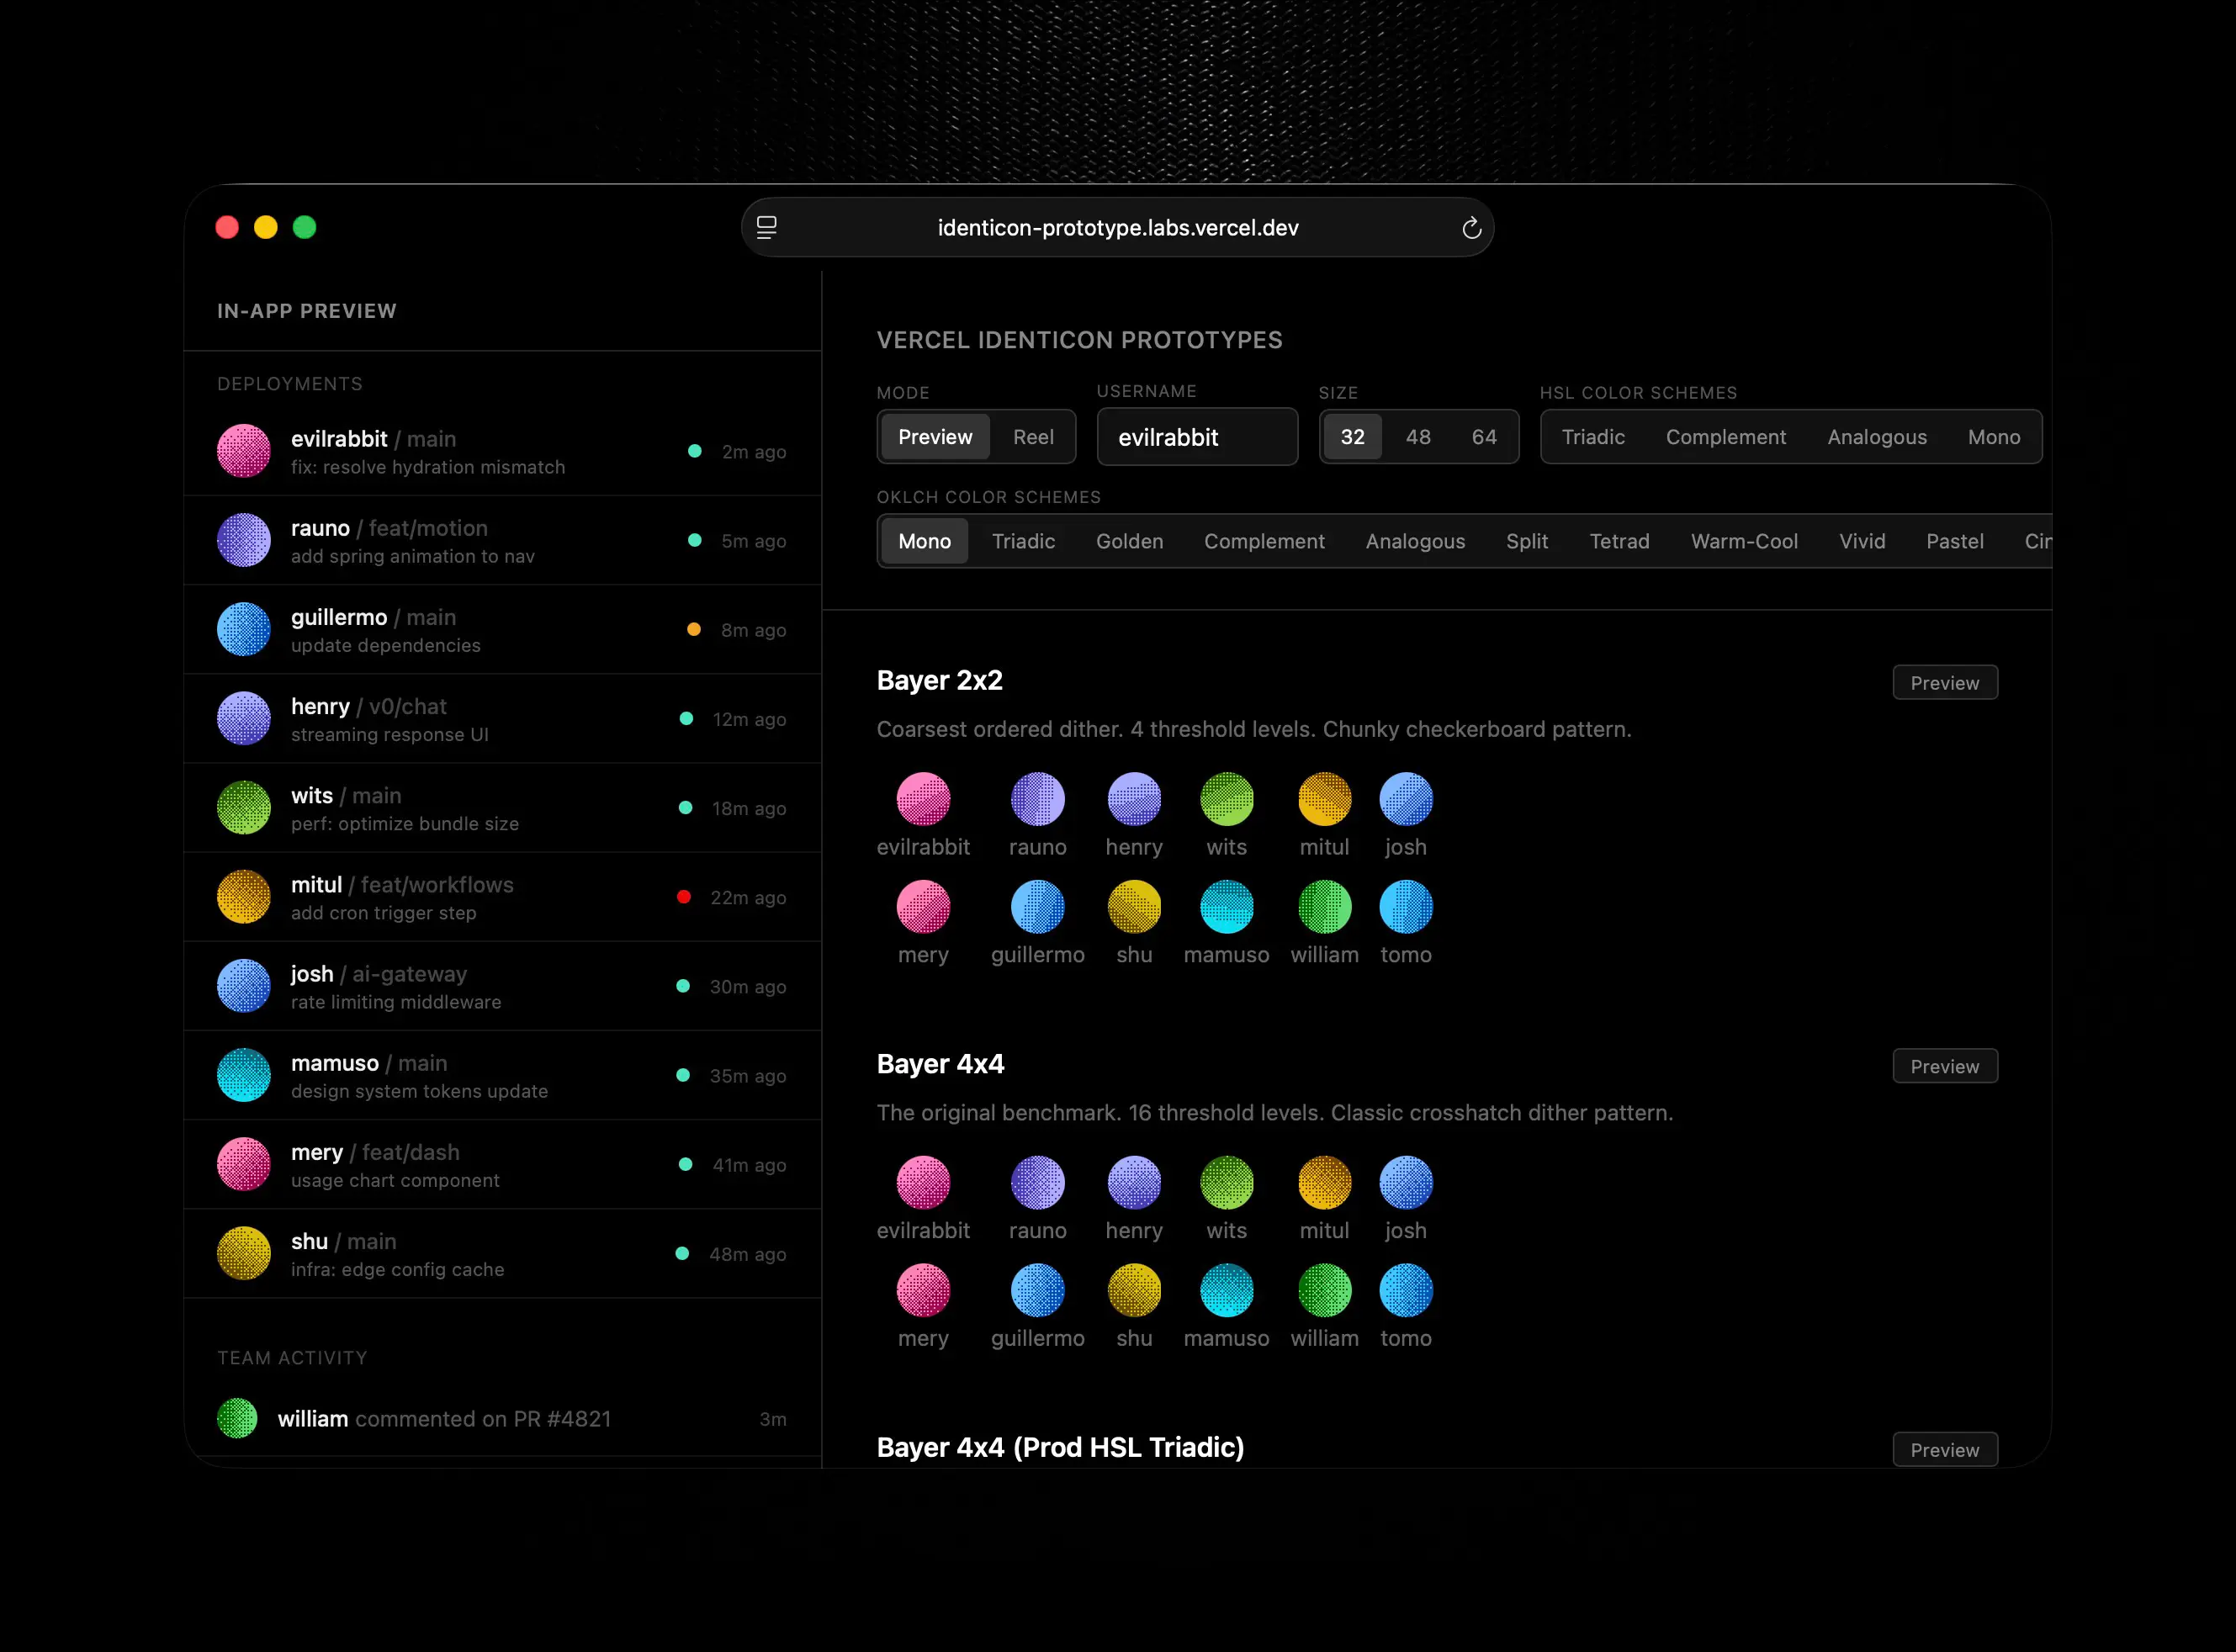Click william's green avatar in Team Activity
2236x1652 pixels.
237,1418
